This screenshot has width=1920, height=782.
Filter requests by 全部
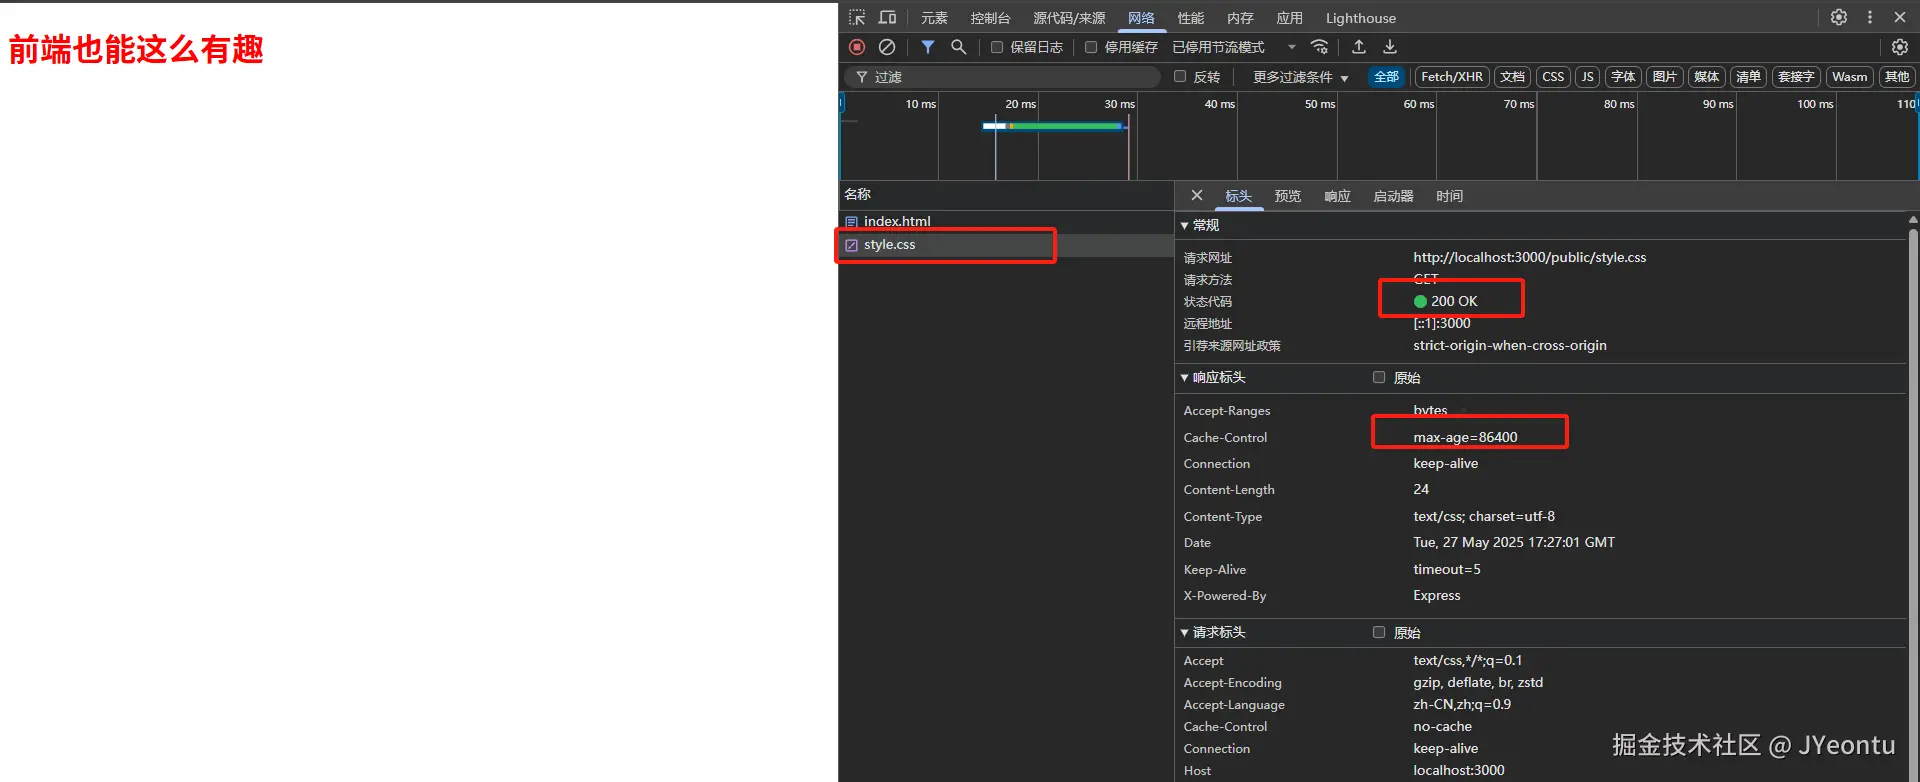point(1386,77)
